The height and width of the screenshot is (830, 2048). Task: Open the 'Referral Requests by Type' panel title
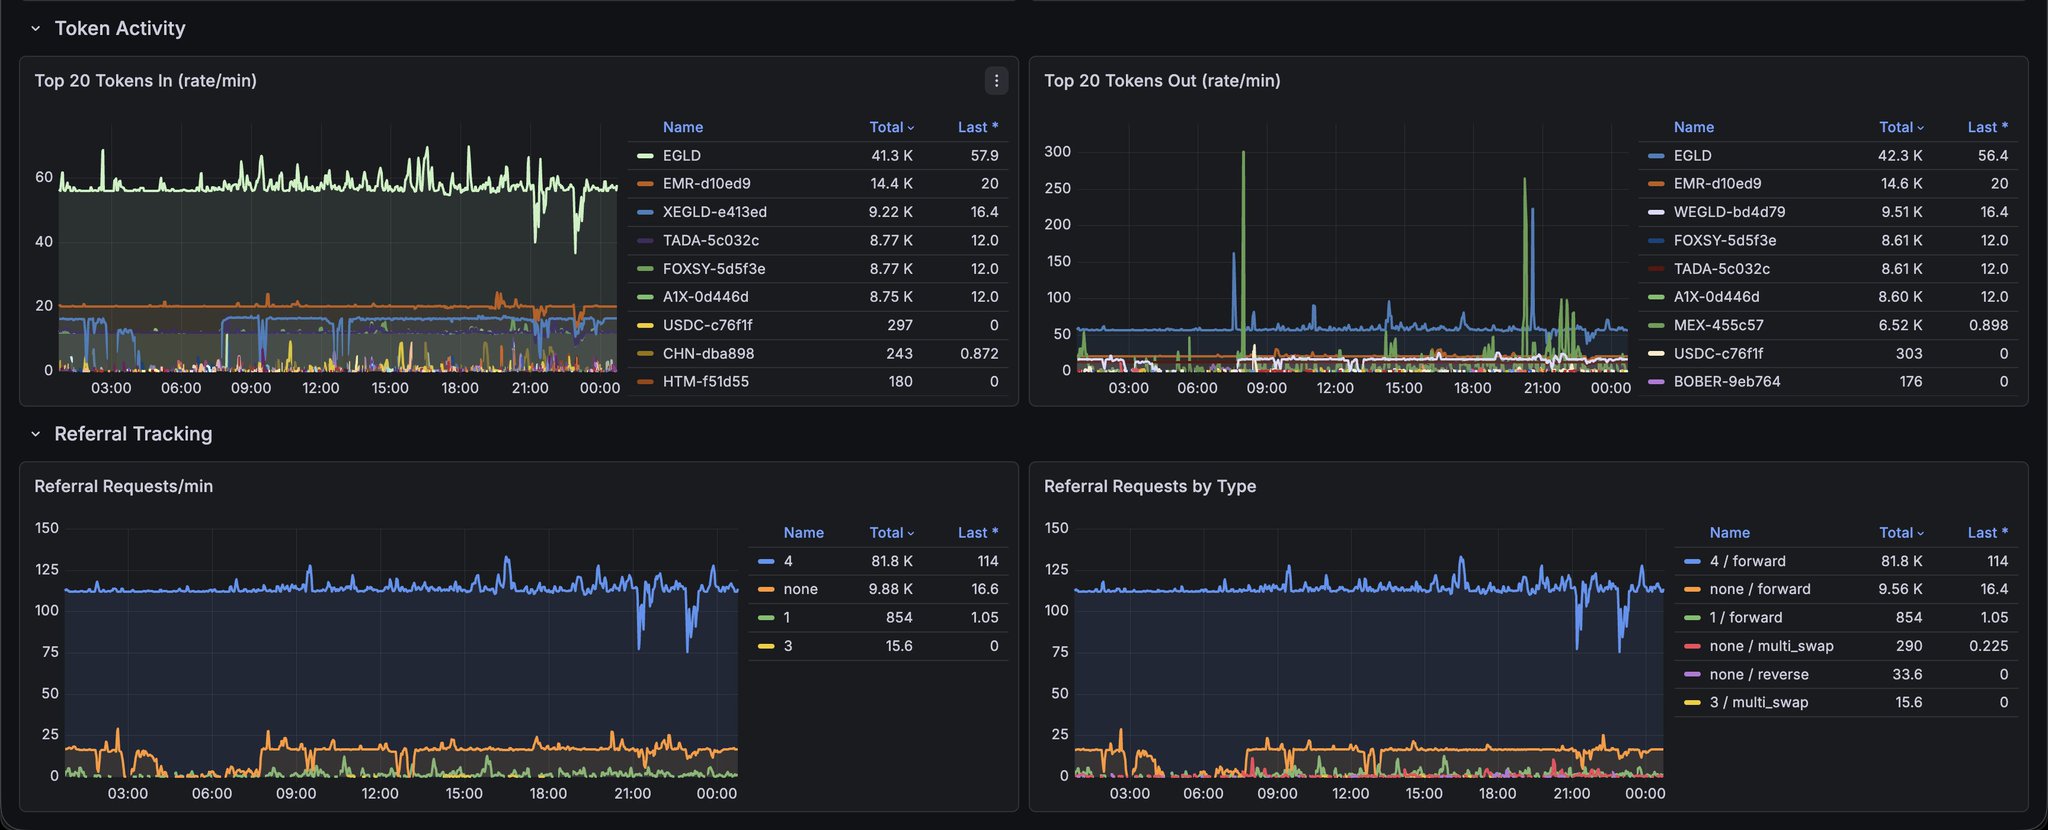[1149, 487]
